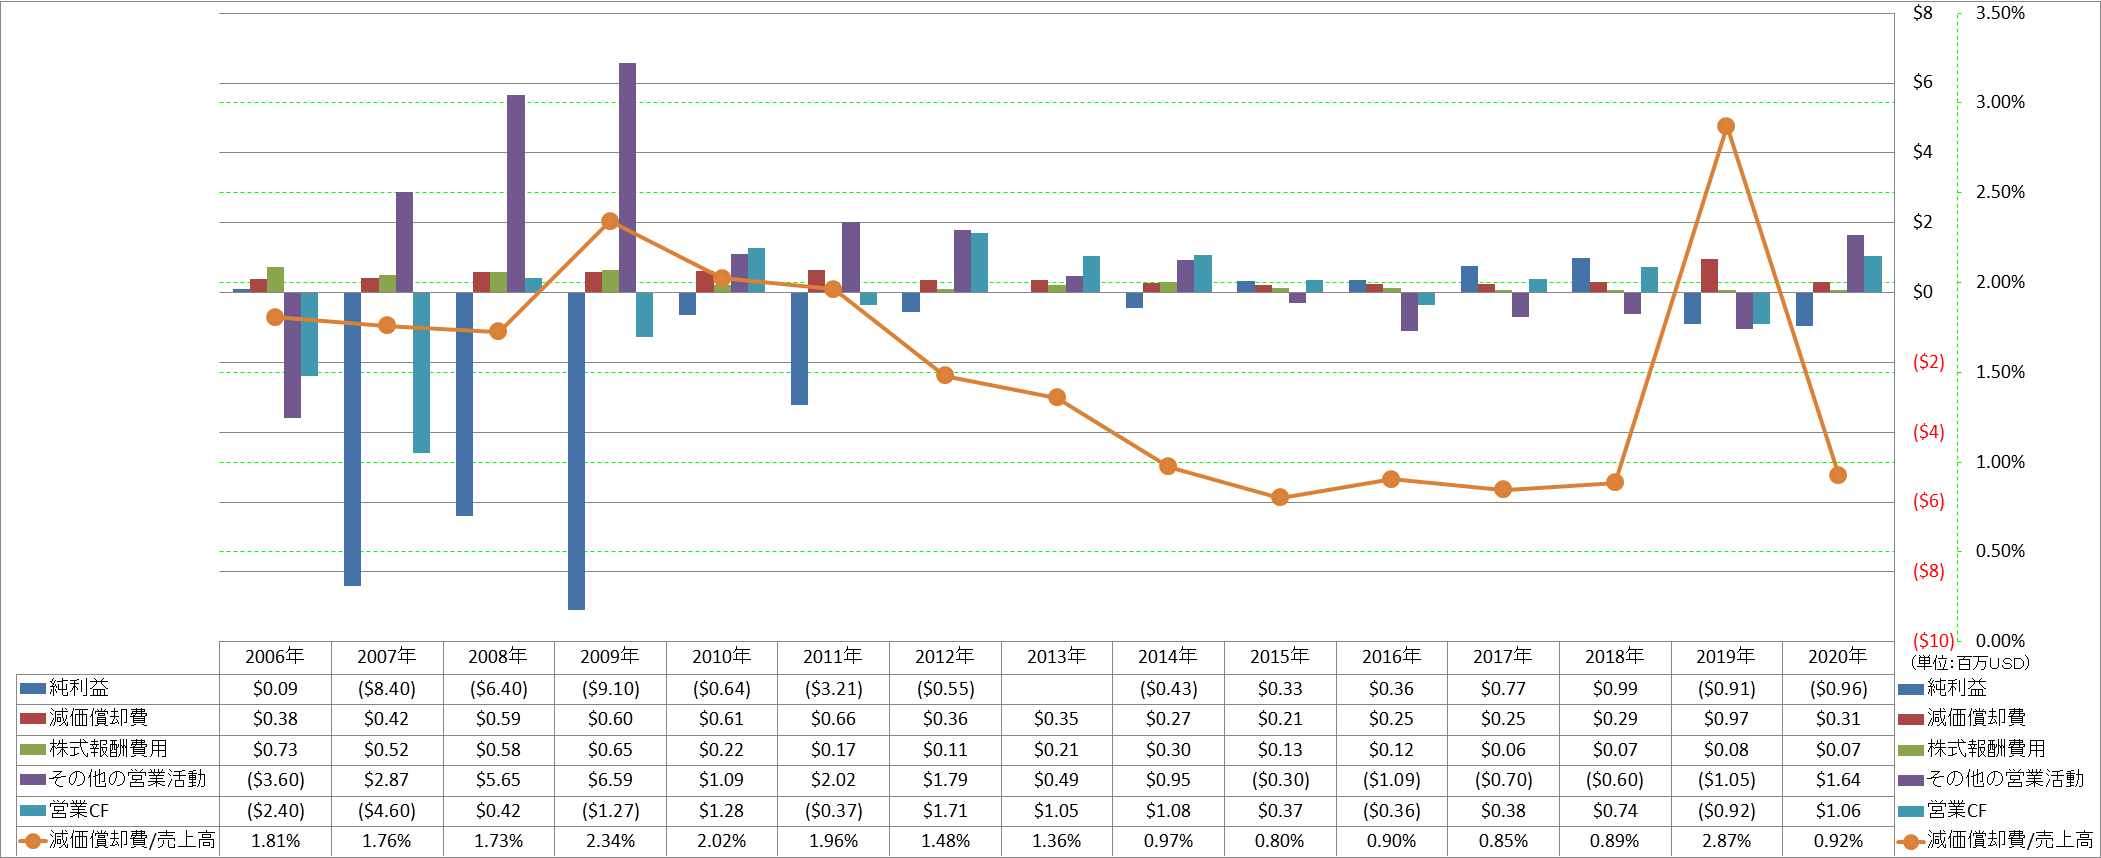
Task: Click the 2006年 column header
Action: [x=275, y=657]
